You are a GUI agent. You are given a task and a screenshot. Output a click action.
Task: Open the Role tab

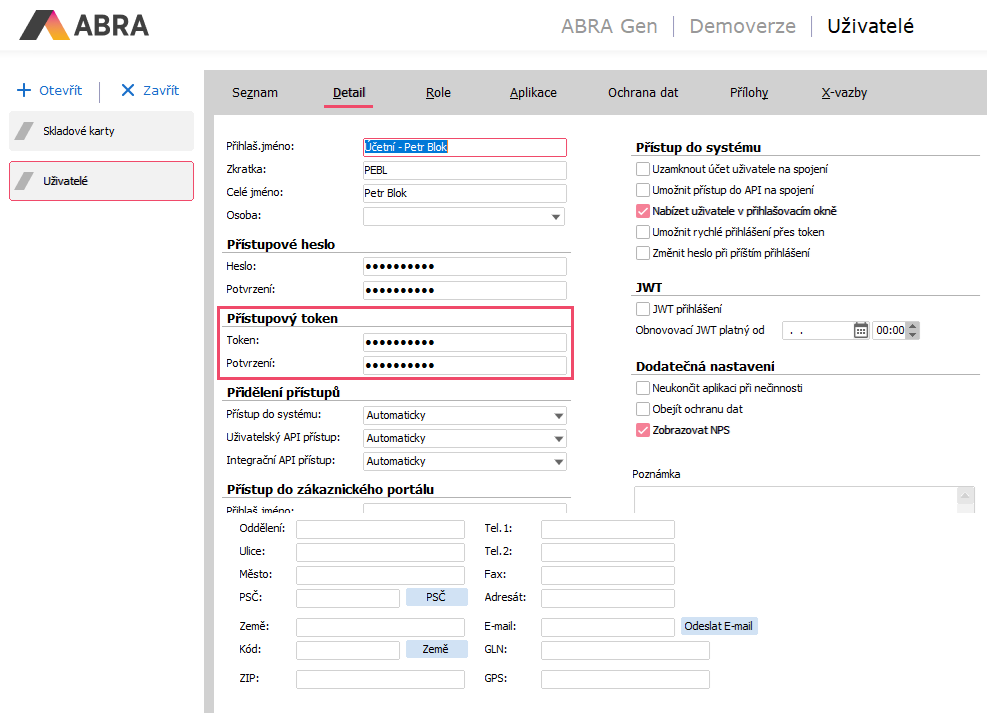438,93
